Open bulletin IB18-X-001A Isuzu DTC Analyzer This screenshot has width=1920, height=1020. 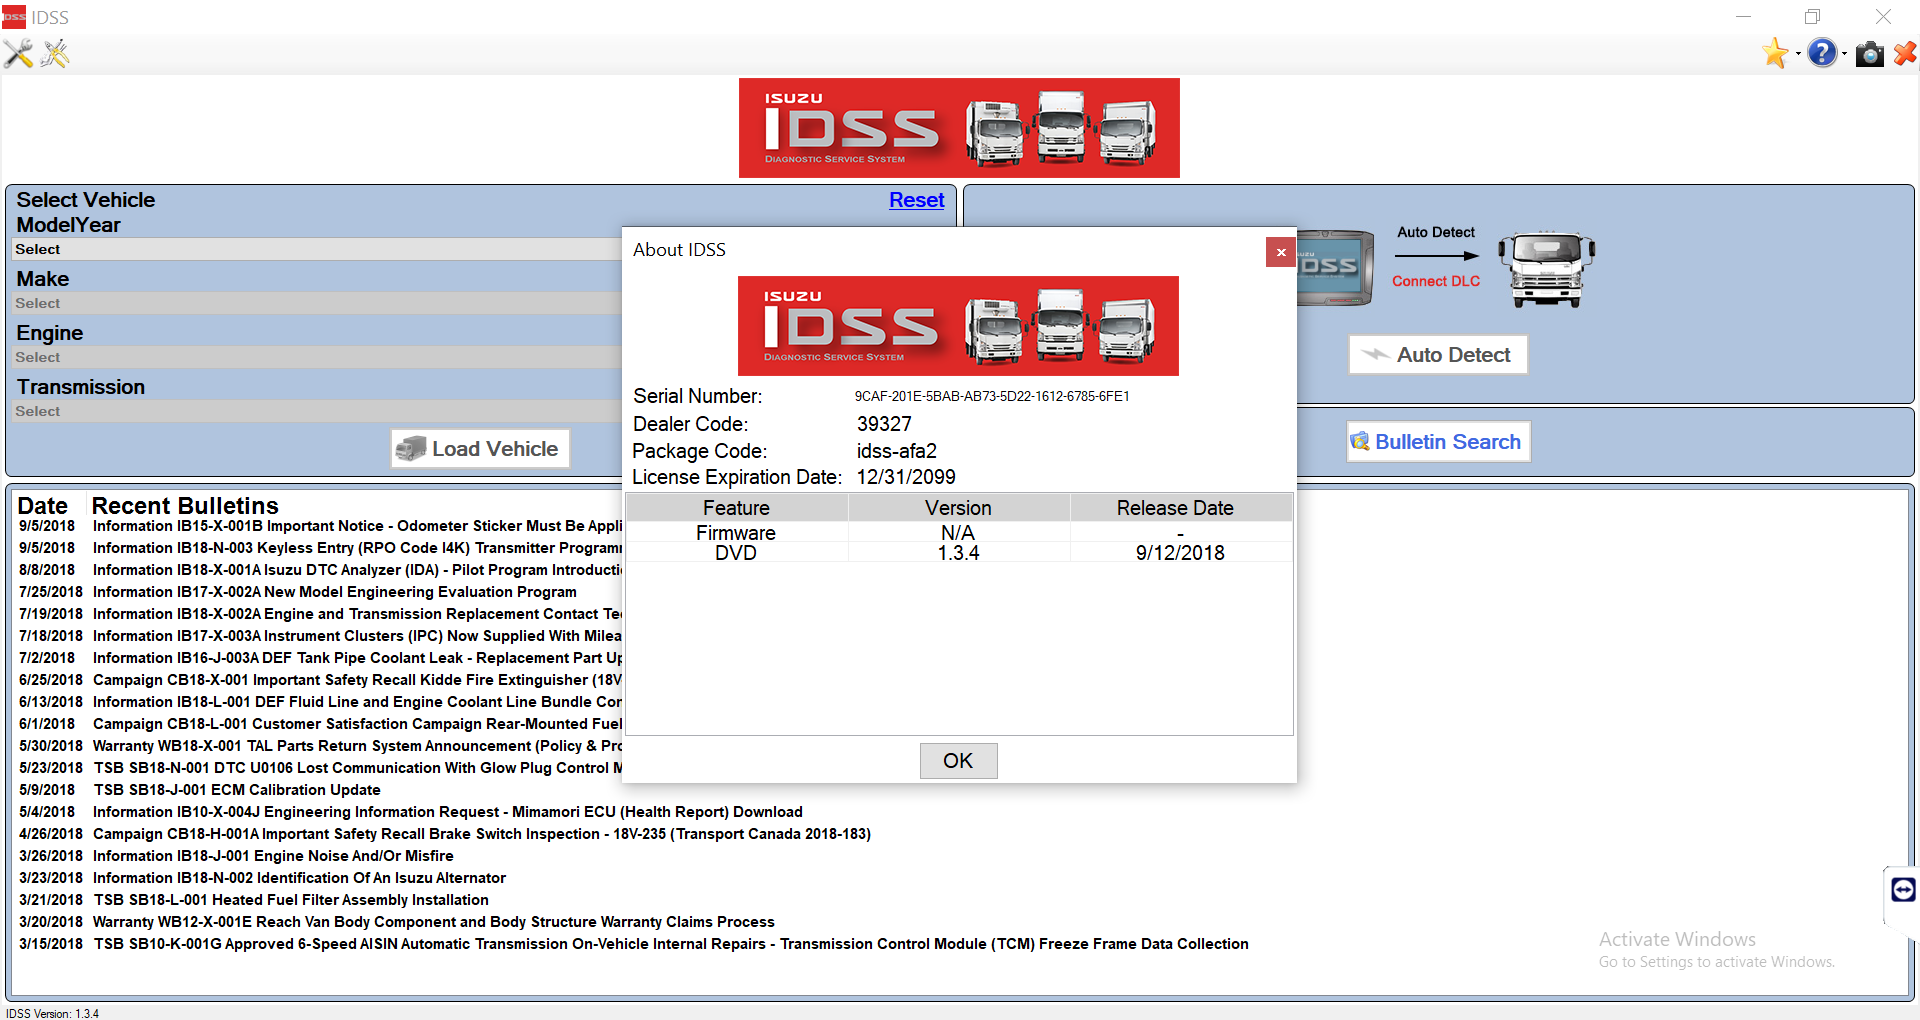click(x=357, y=570)
